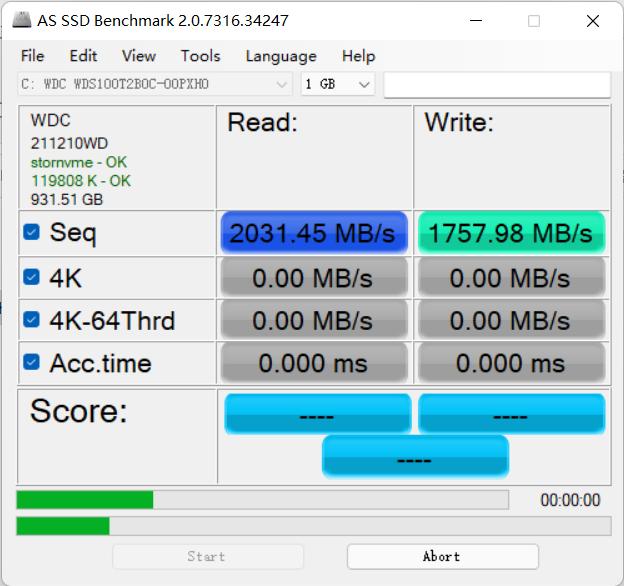This screenshot has height=586, width=624.
Task: Click the stornvme - OK driver status
Action: [79, 162]
